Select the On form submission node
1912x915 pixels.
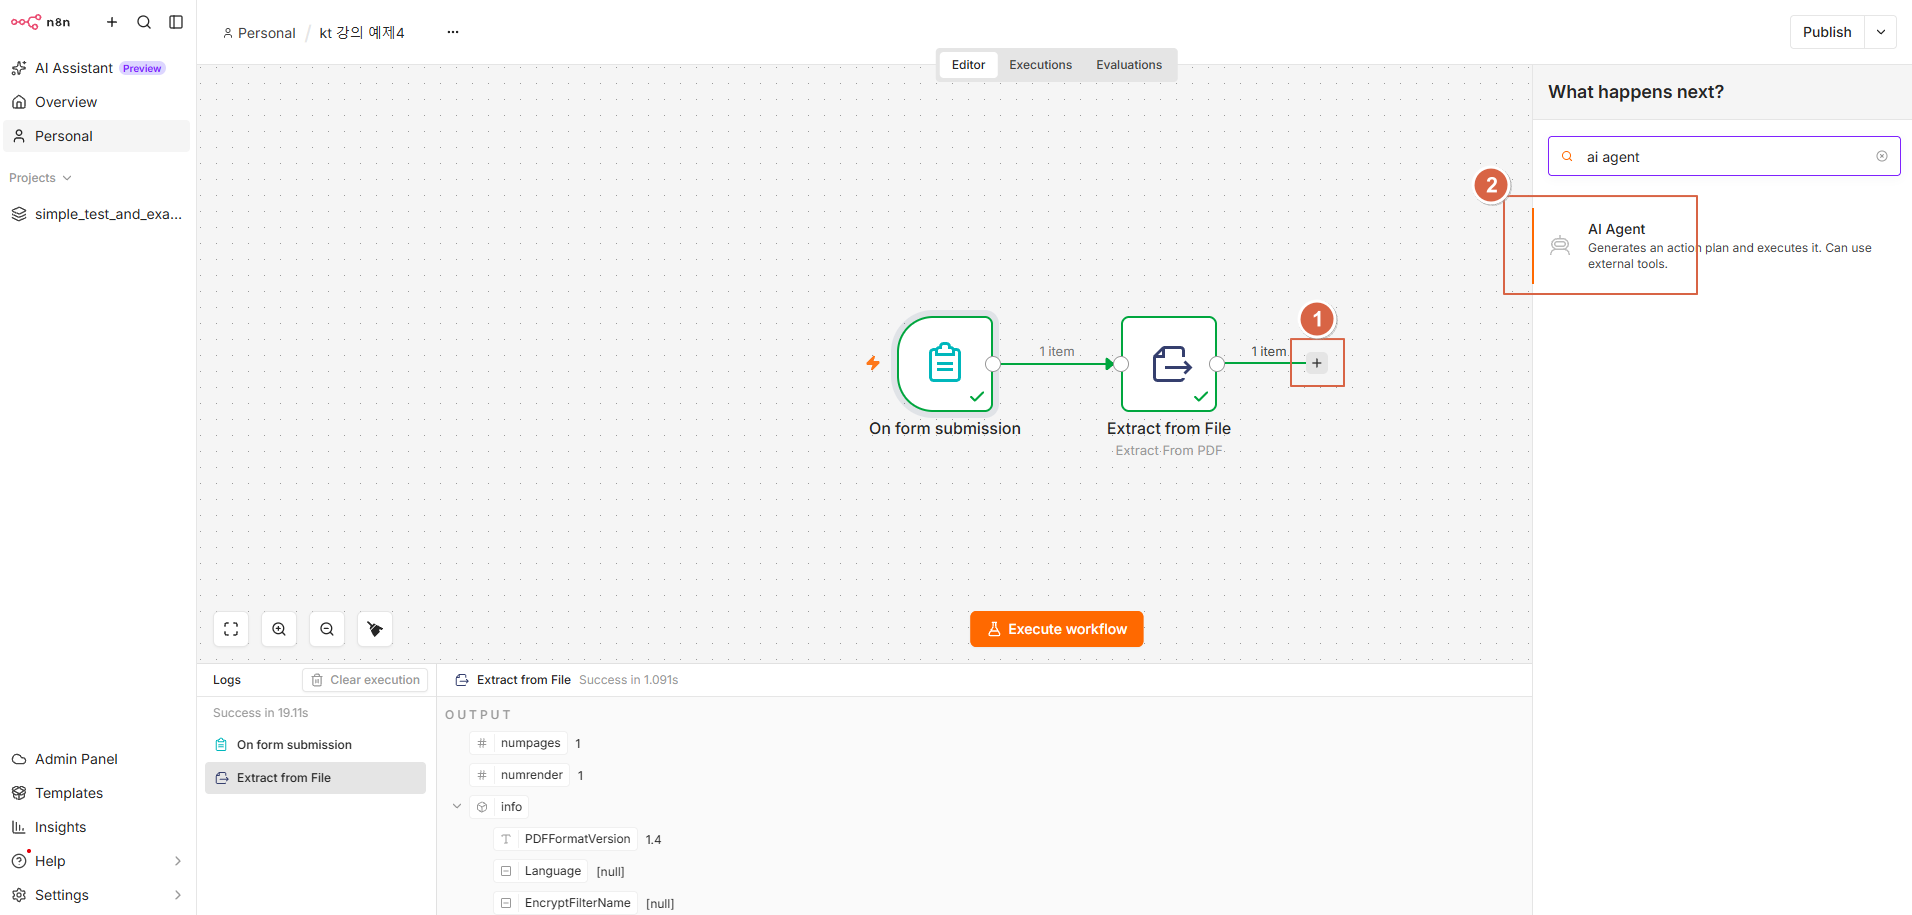[x=945, y=364]
